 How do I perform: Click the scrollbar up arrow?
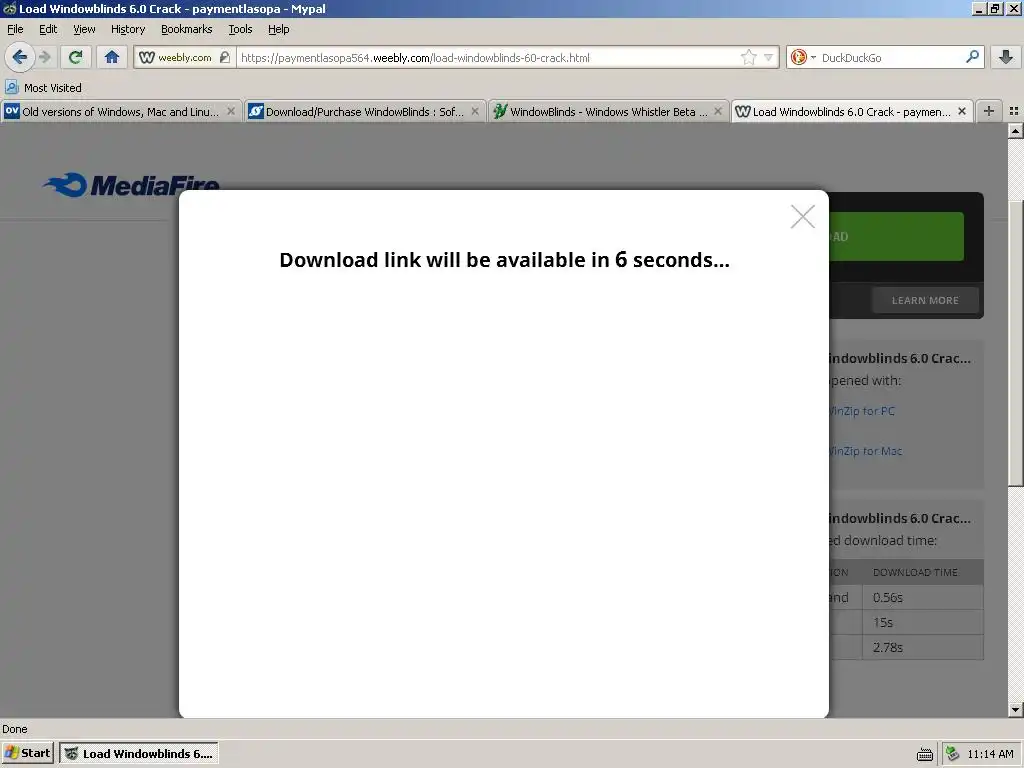1015,131
